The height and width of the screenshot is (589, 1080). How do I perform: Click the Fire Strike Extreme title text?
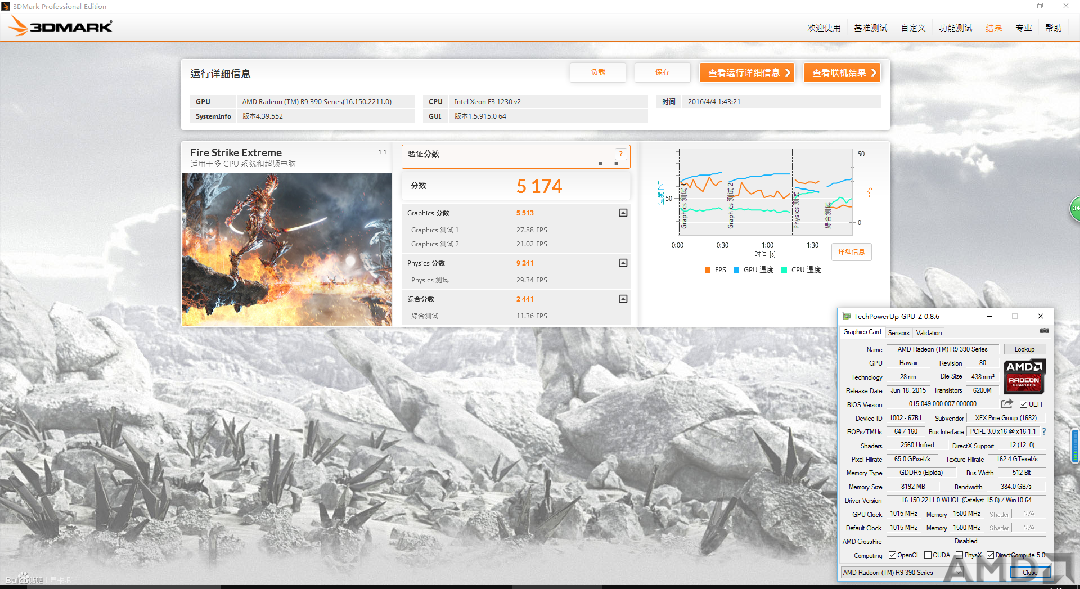point(236,152)
